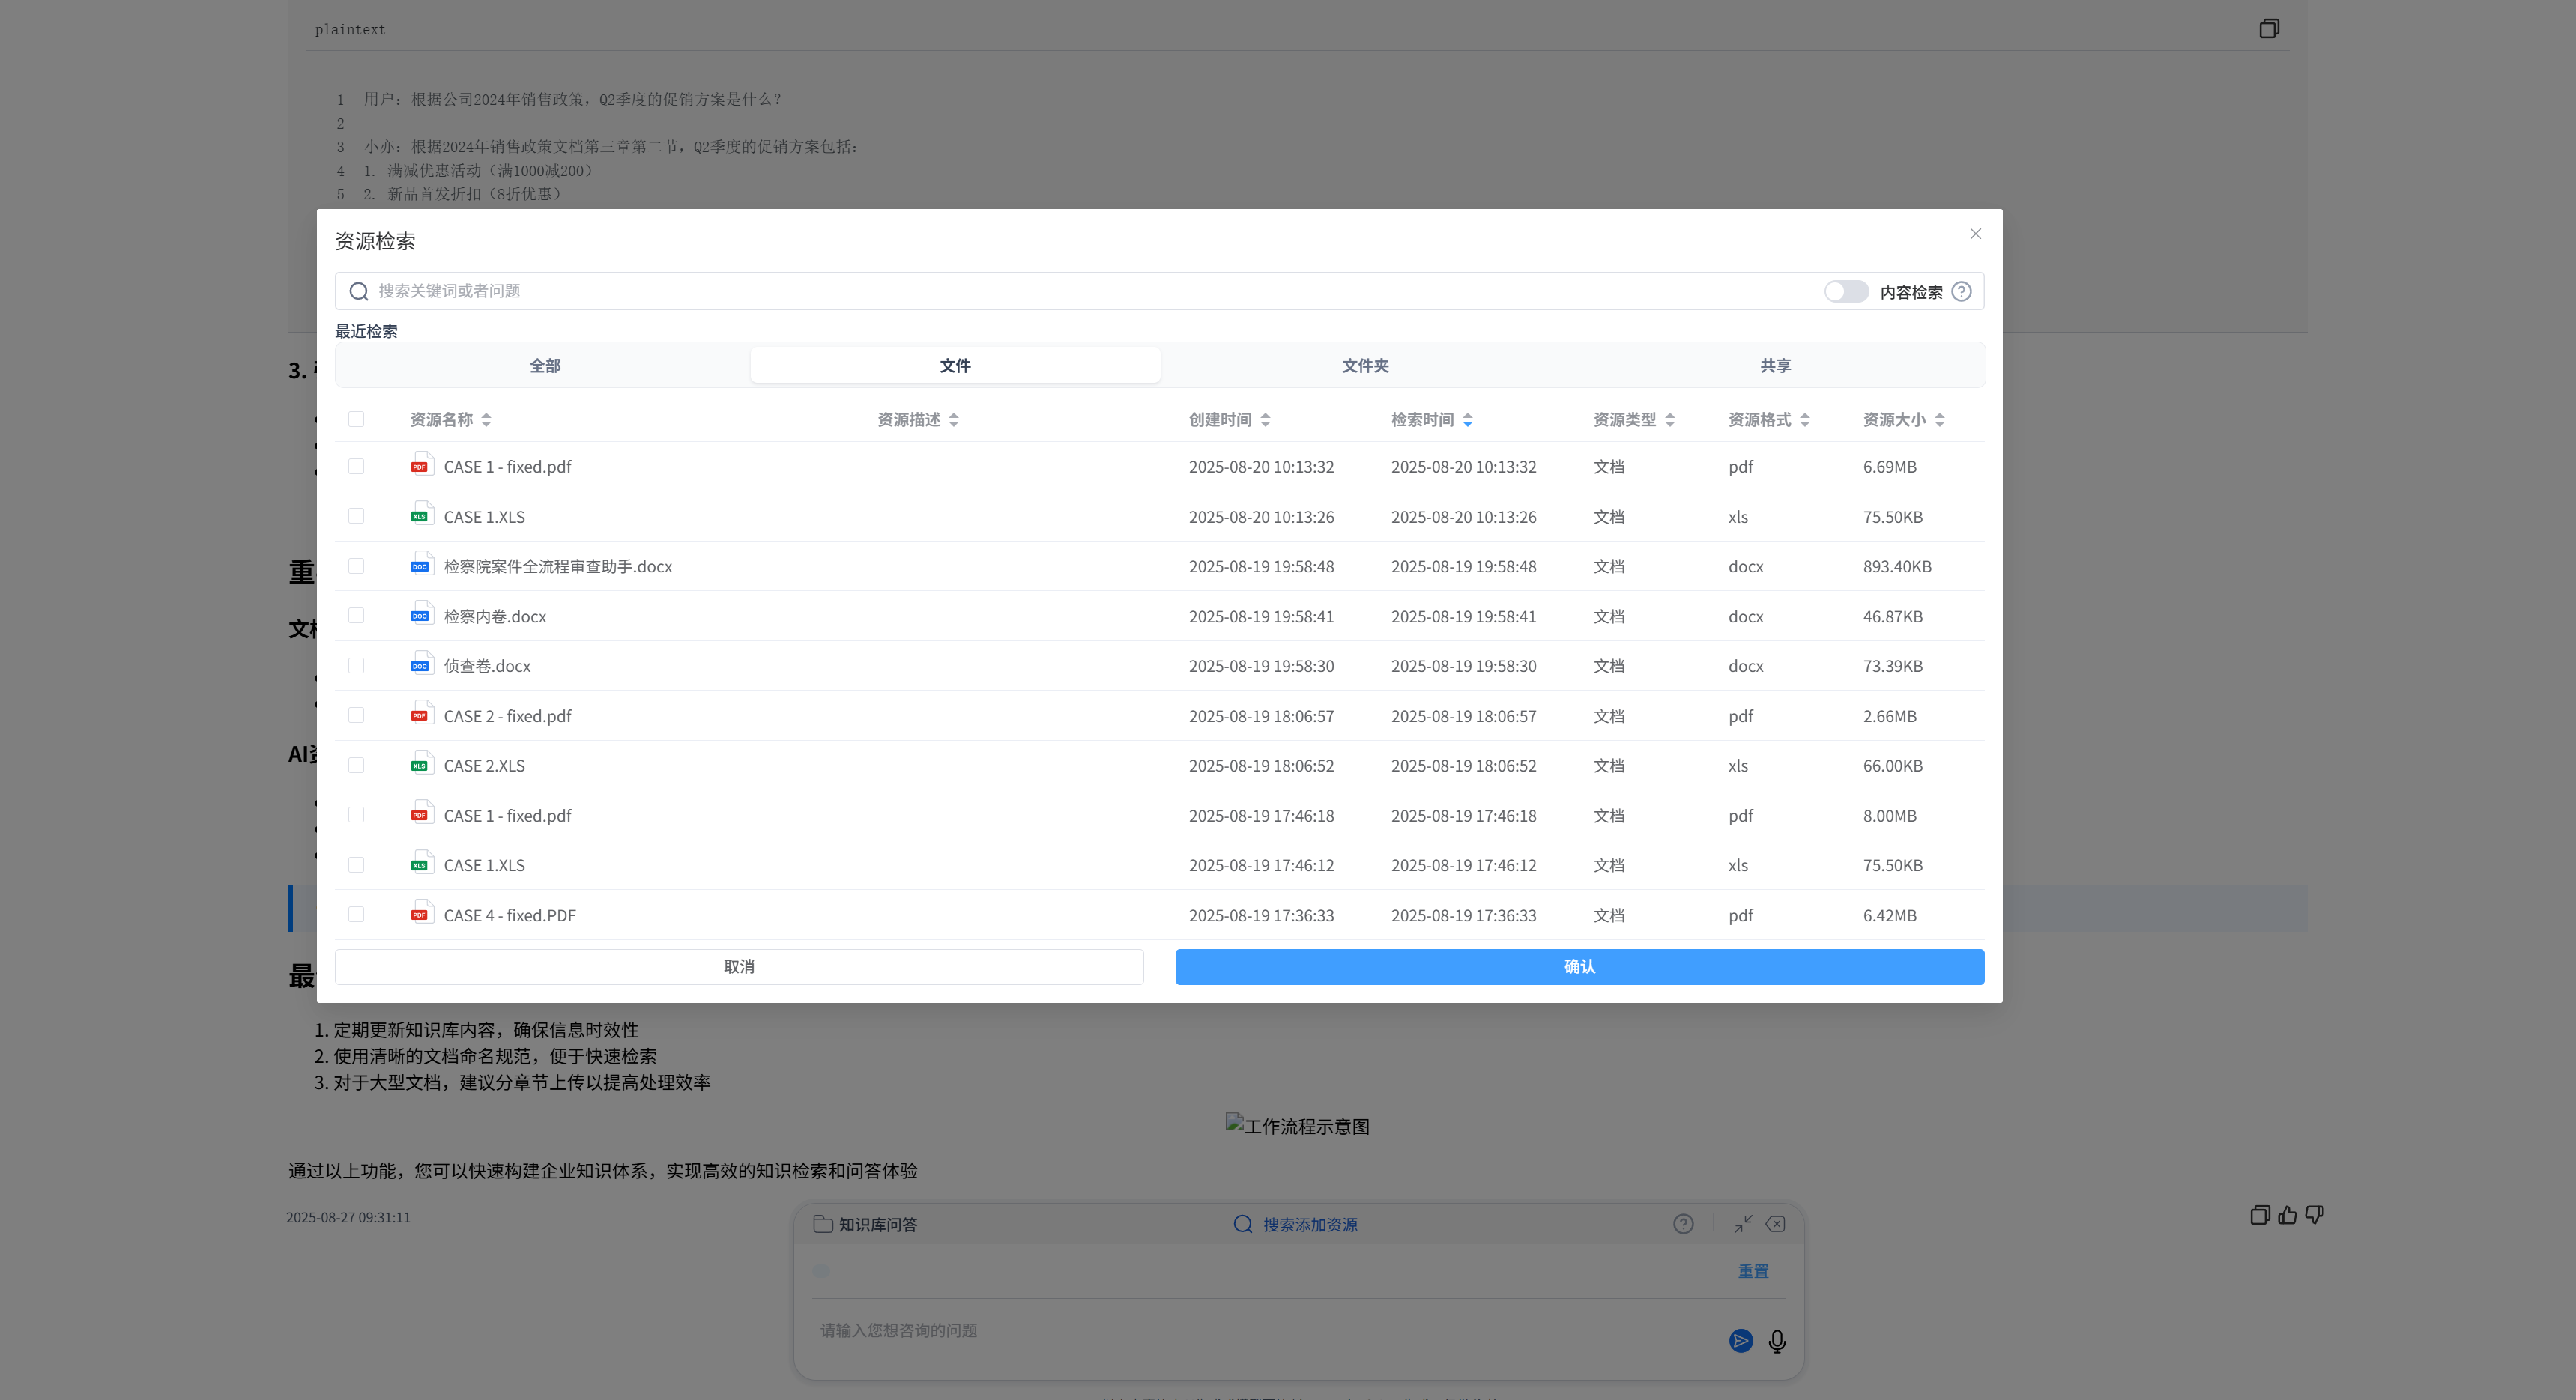The image size is (2576, 1400).
Task: Click the send message icon
Action: pyautogui.click(x=1740, y=1342)
